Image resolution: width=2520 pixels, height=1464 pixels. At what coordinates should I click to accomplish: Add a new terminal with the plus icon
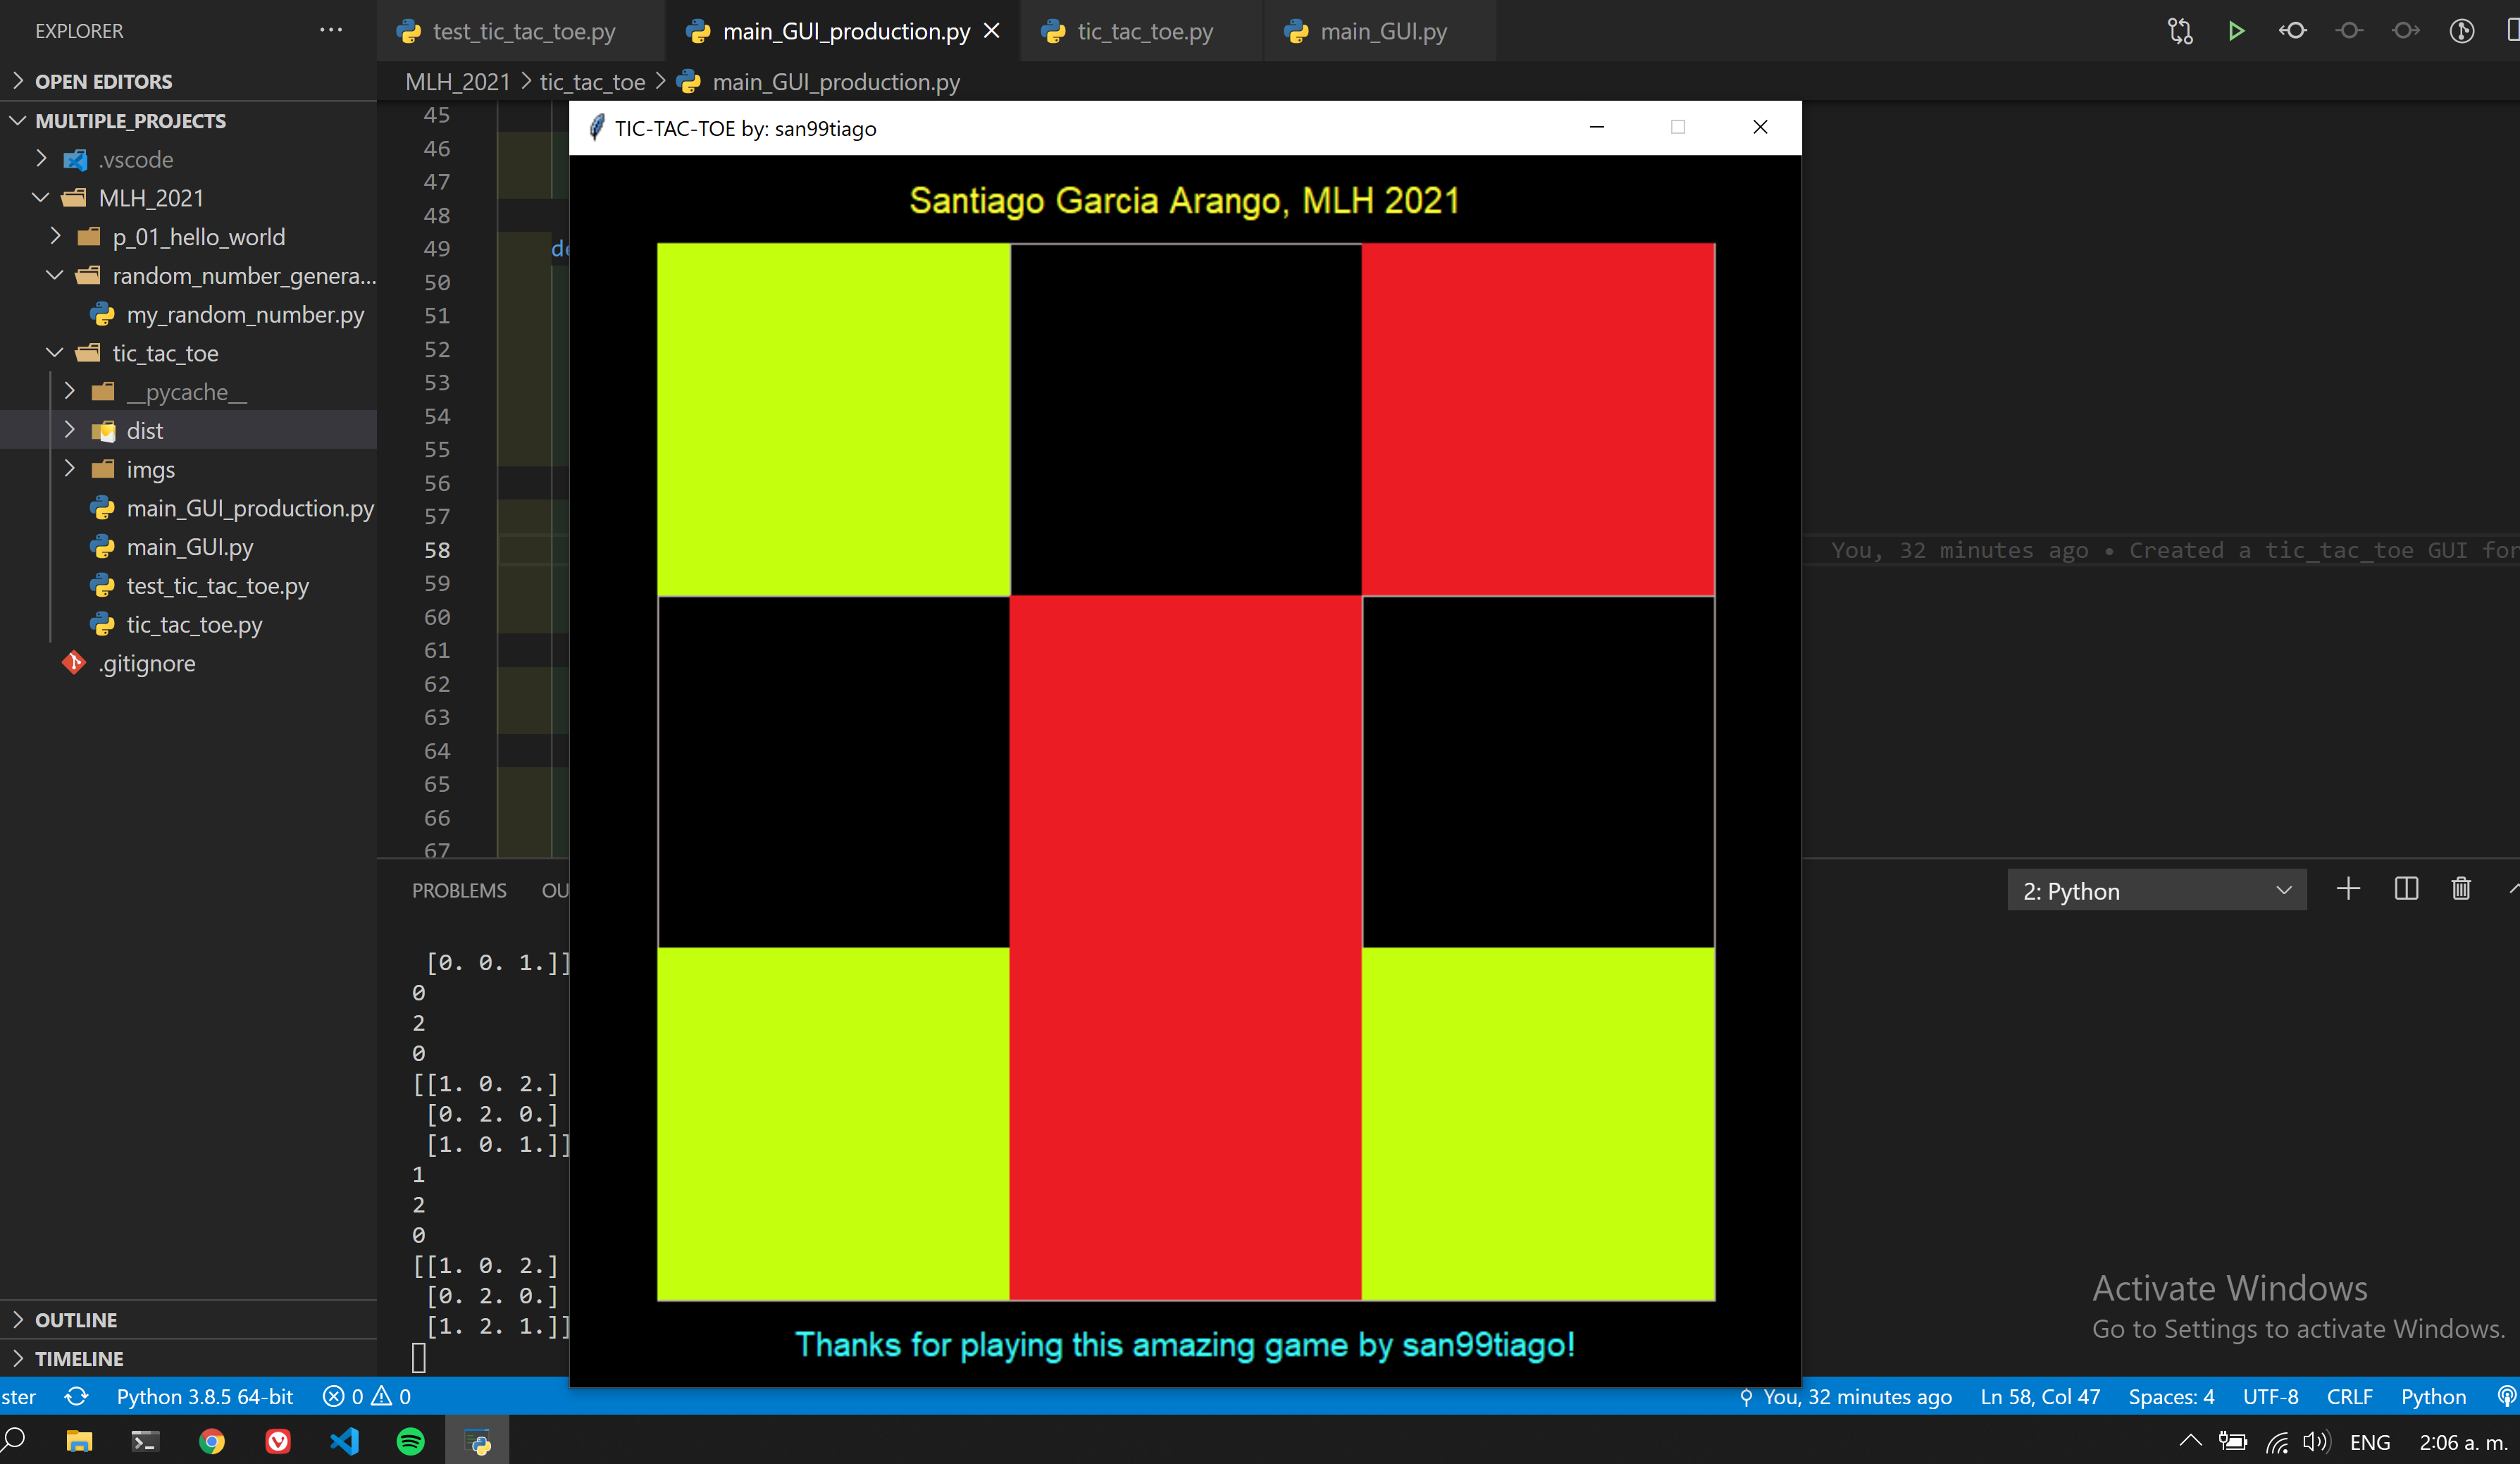pyautogui.click(x=2348, y=889)
